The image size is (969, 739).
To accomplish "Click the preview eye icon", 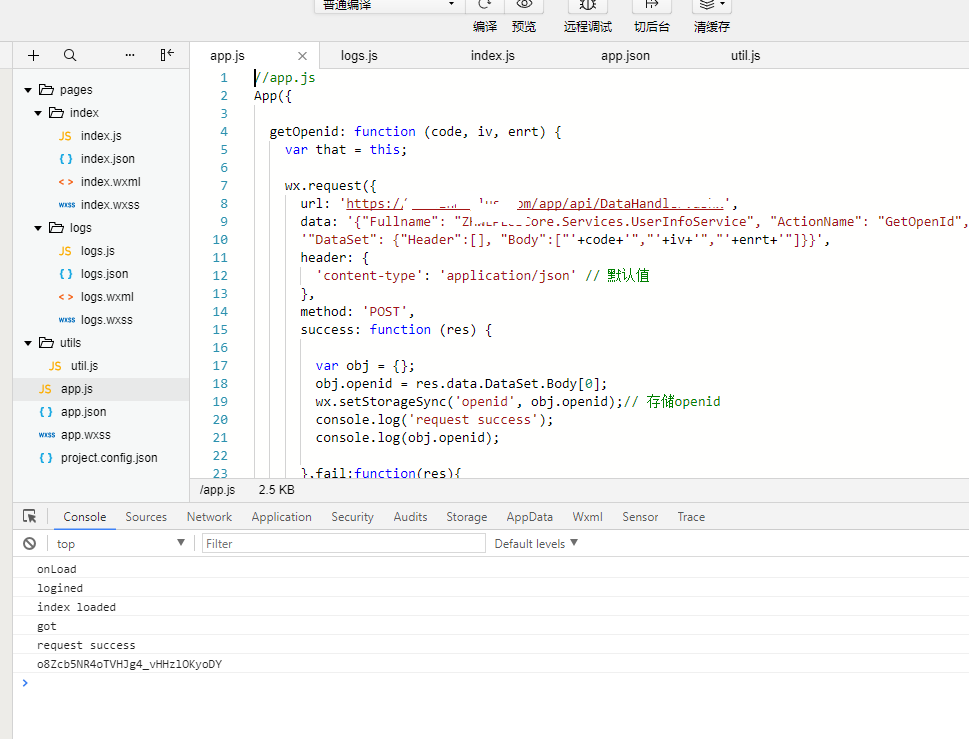I will pos(524,6).
